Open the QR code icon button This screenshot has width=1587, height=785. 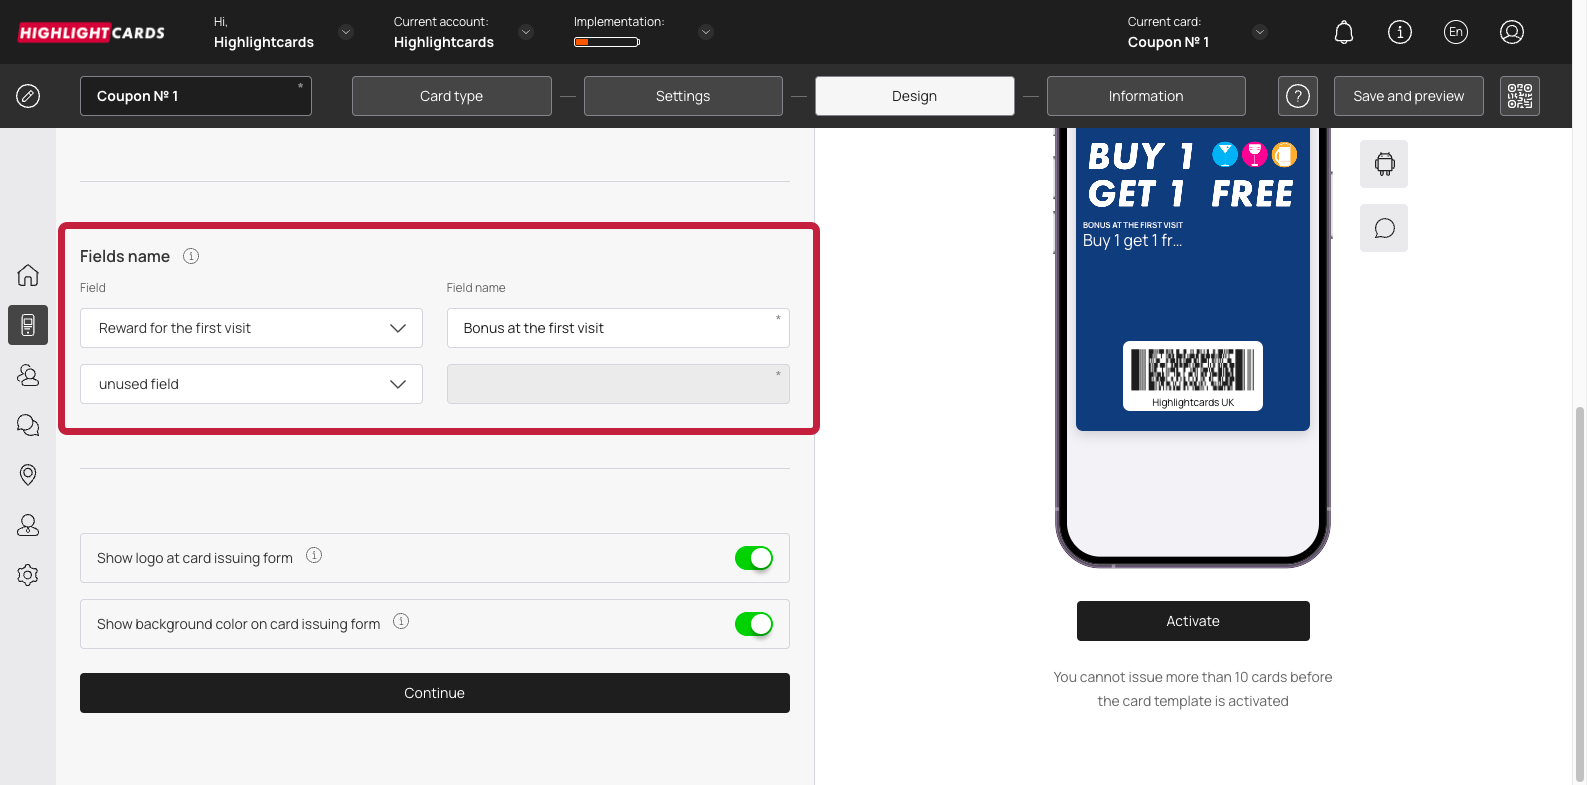tap(1519, 96)
